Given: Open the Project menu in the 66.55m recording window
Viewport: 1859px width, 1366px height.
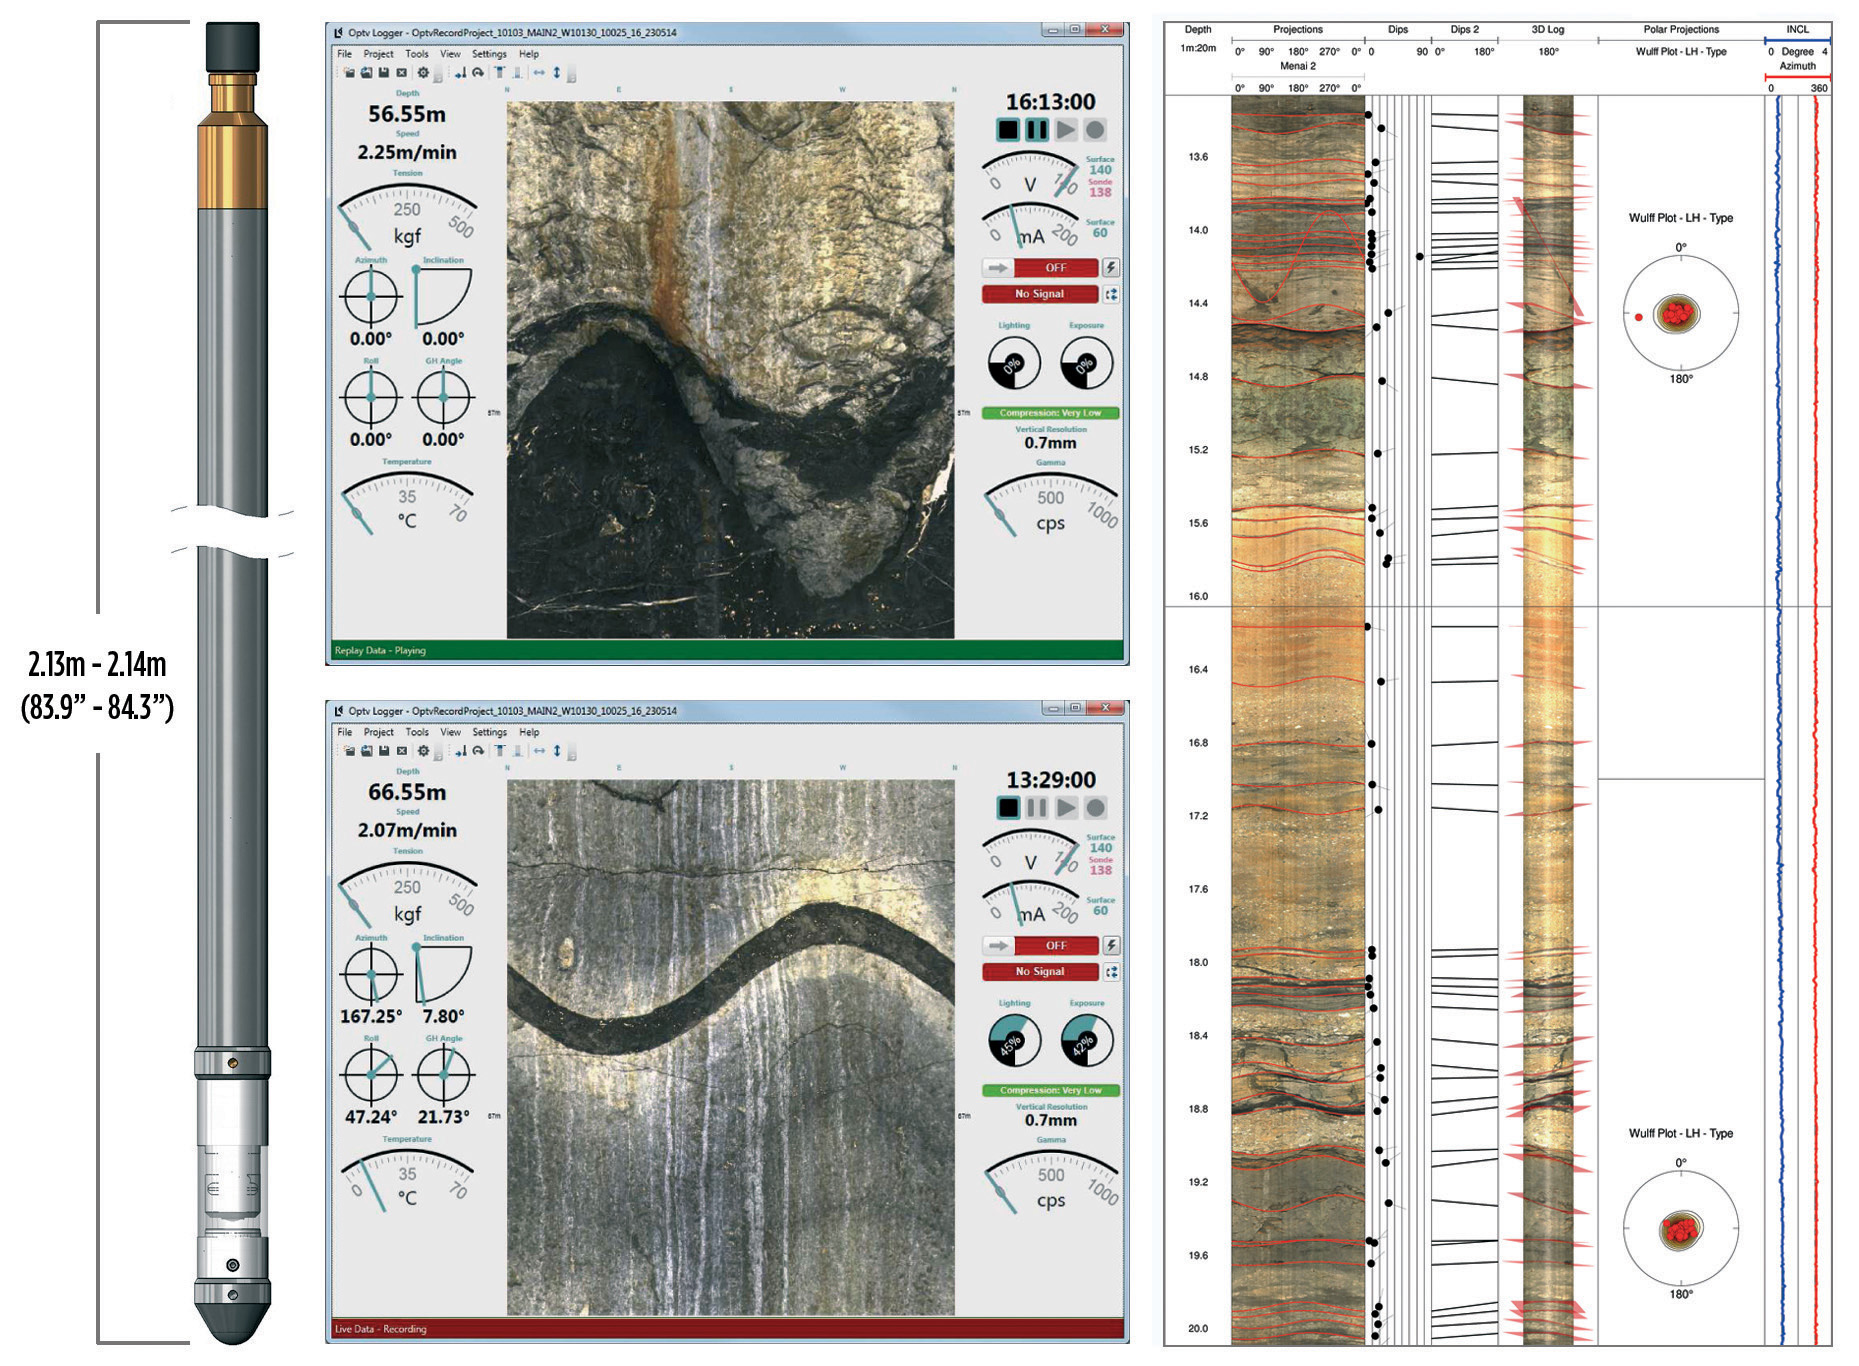Looking at the screenshot, I should [378, 732].
